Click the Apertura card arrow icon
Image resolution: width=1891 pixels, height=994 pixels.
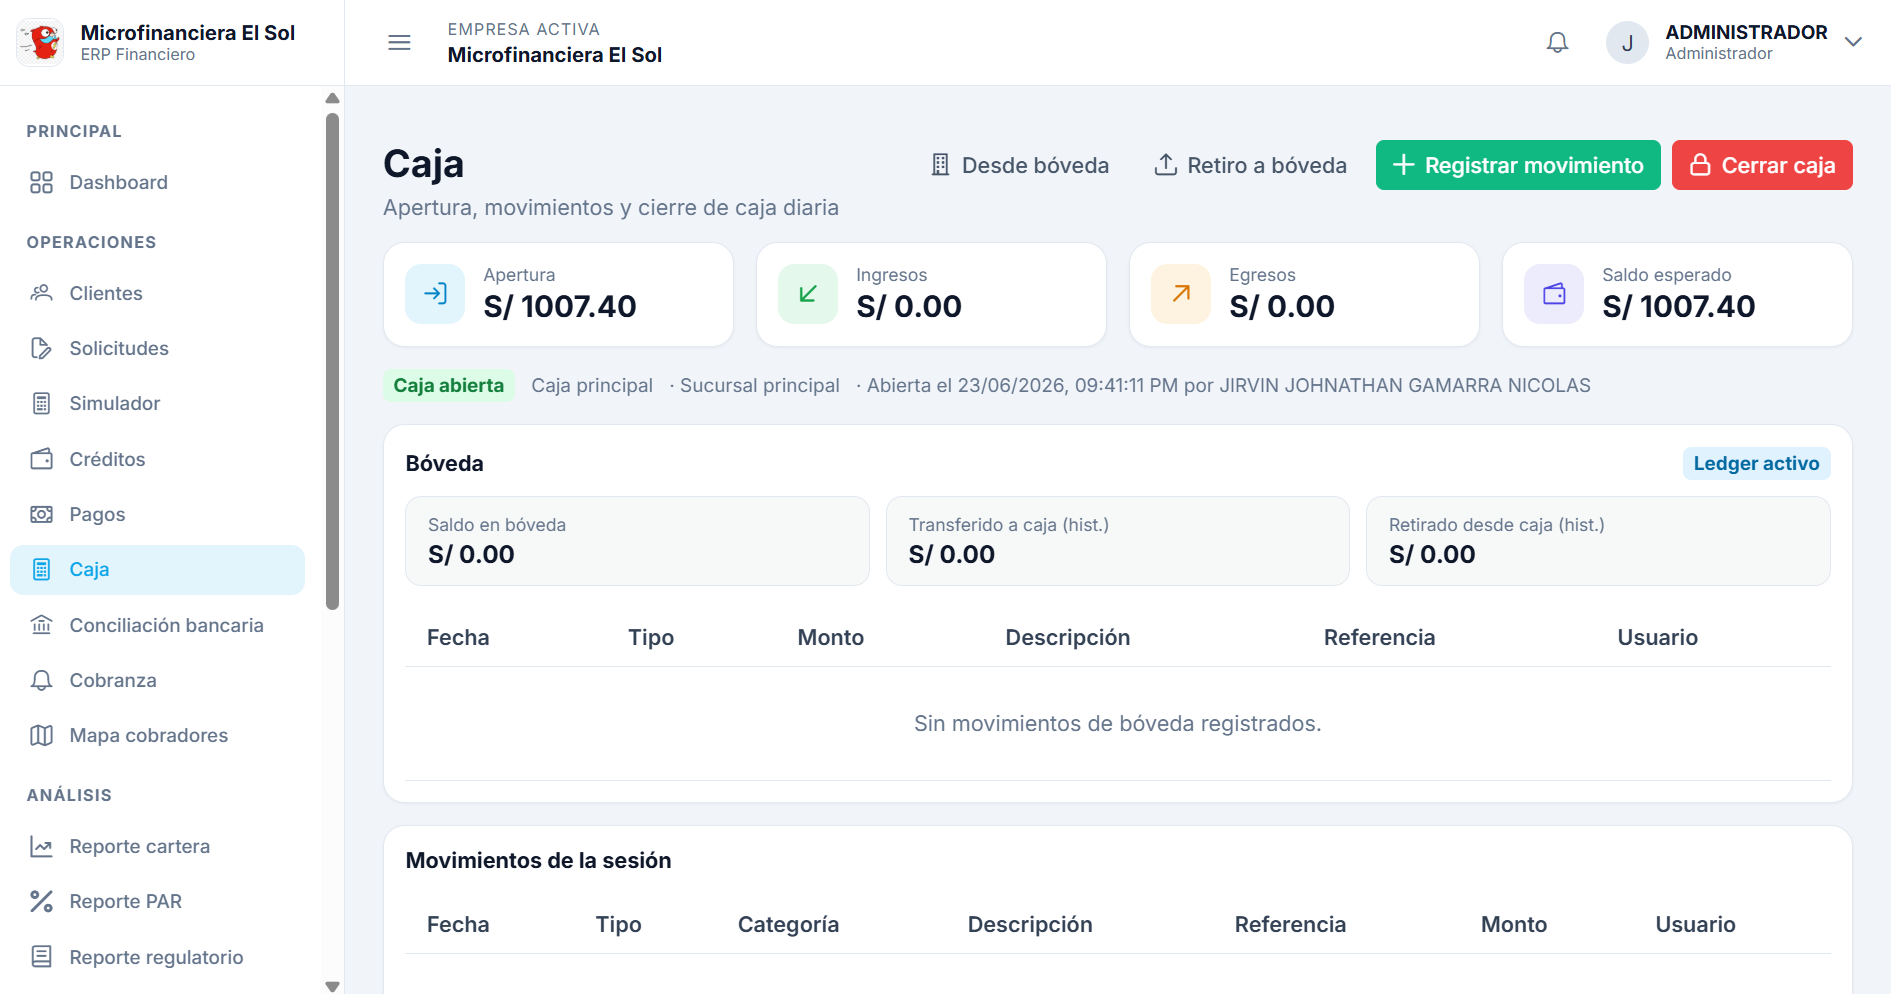435,294
